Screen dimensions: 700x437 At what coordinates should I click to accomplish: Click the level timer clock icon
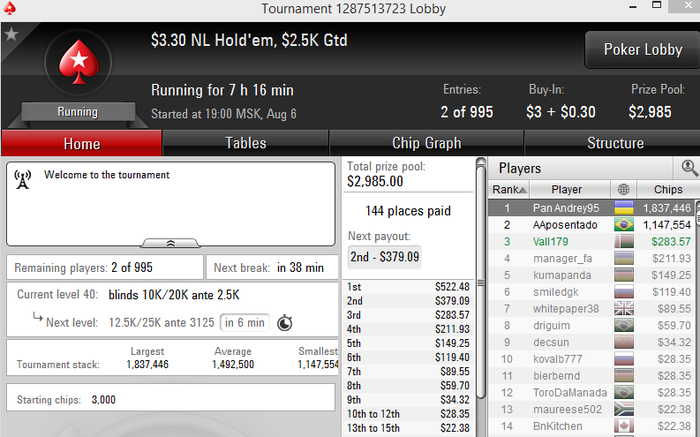point(285,323)
